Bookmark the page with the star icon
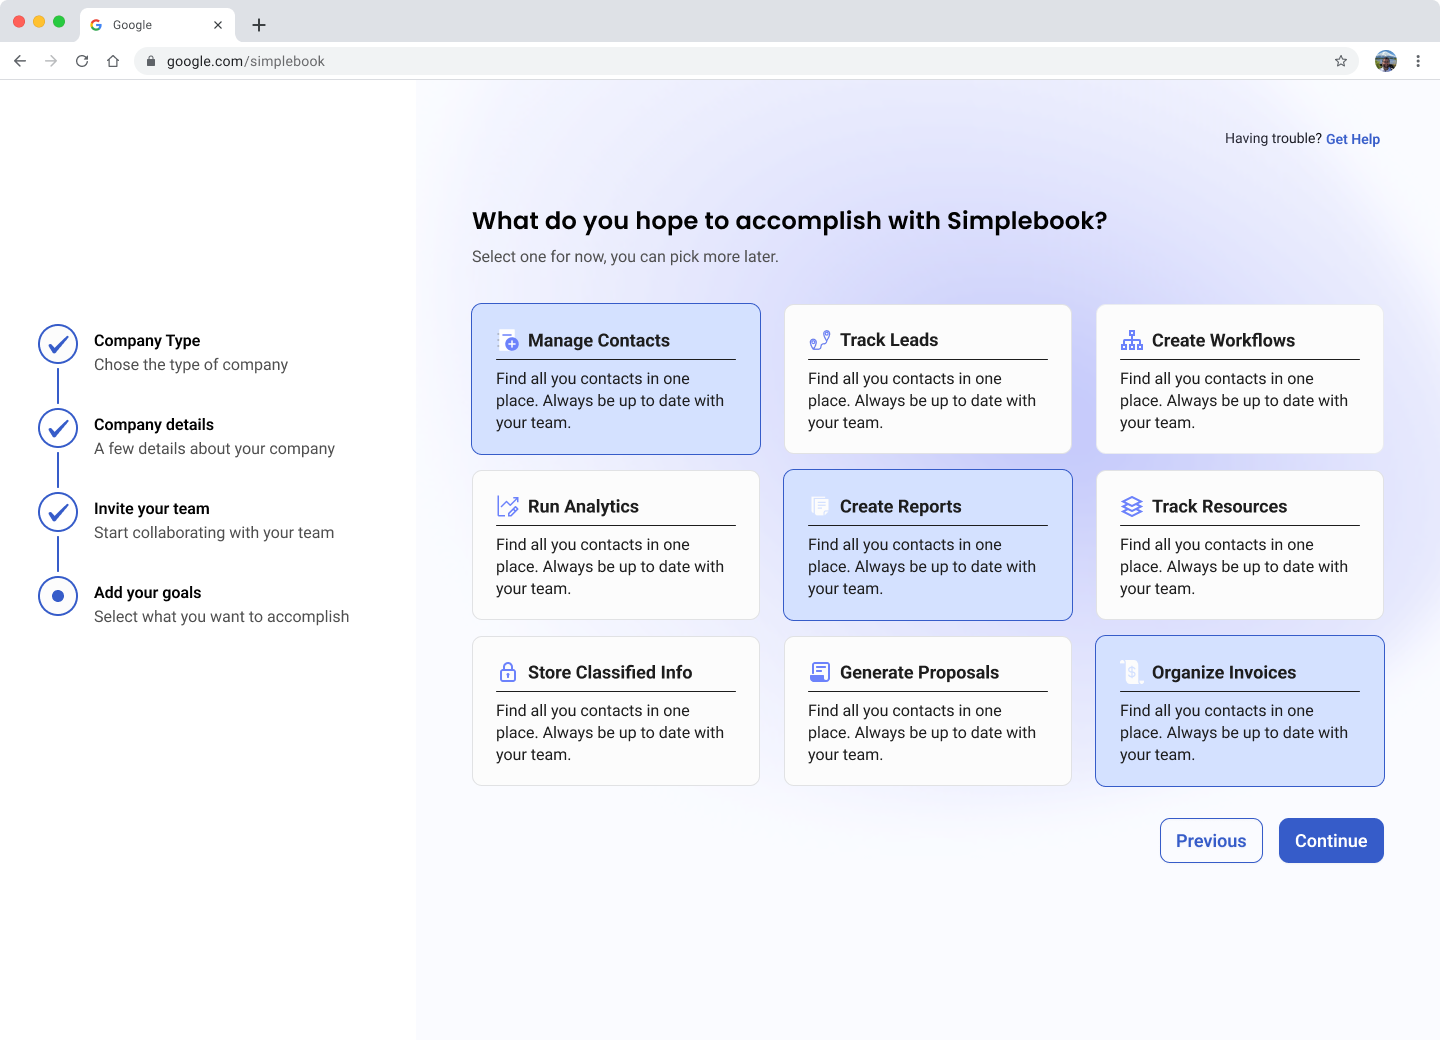The height and width of the screenshot is (1040, 1440). click(x=1341, y=61)
